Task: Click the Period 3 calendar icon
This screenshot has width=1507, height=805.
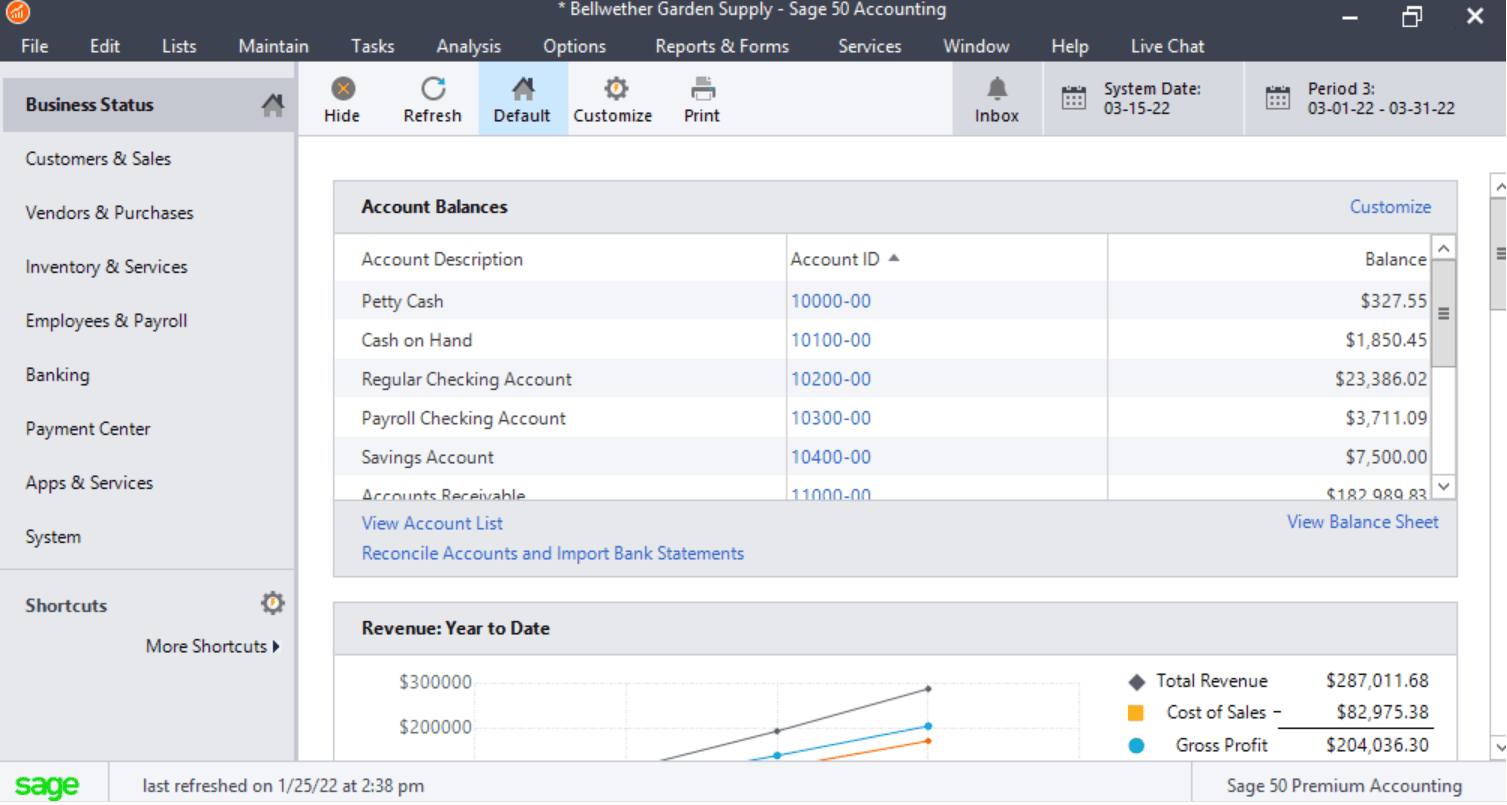Action: [x=1277, y=98]
